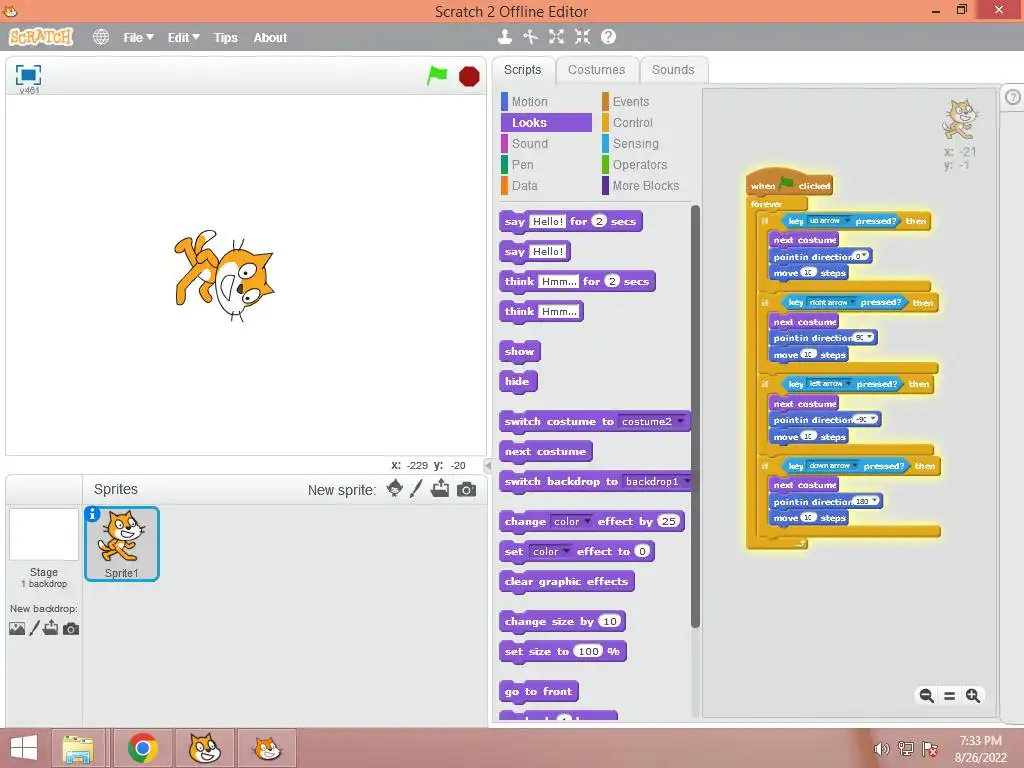1024x768 pixels.
Task: Switch to the Sounds tab
Action: pyautogui.click(x=673, y=70)
